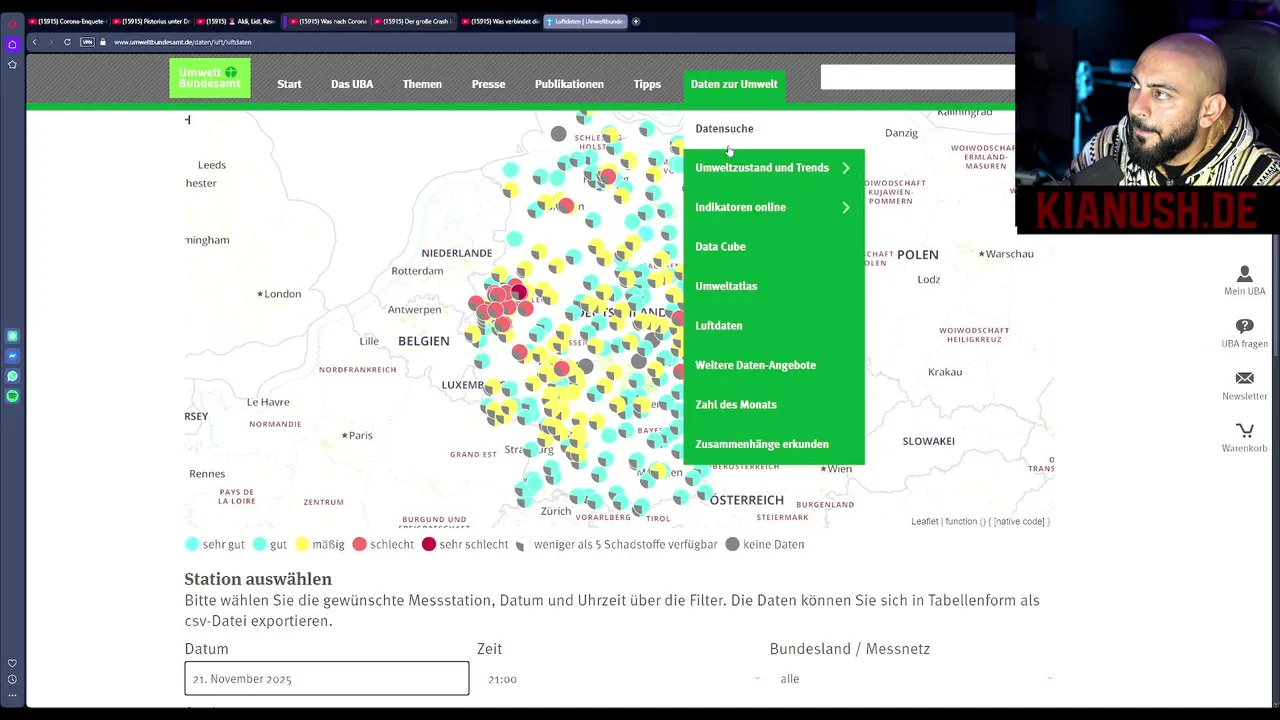Open the Warenkorb cart icon

point(1244,430)
